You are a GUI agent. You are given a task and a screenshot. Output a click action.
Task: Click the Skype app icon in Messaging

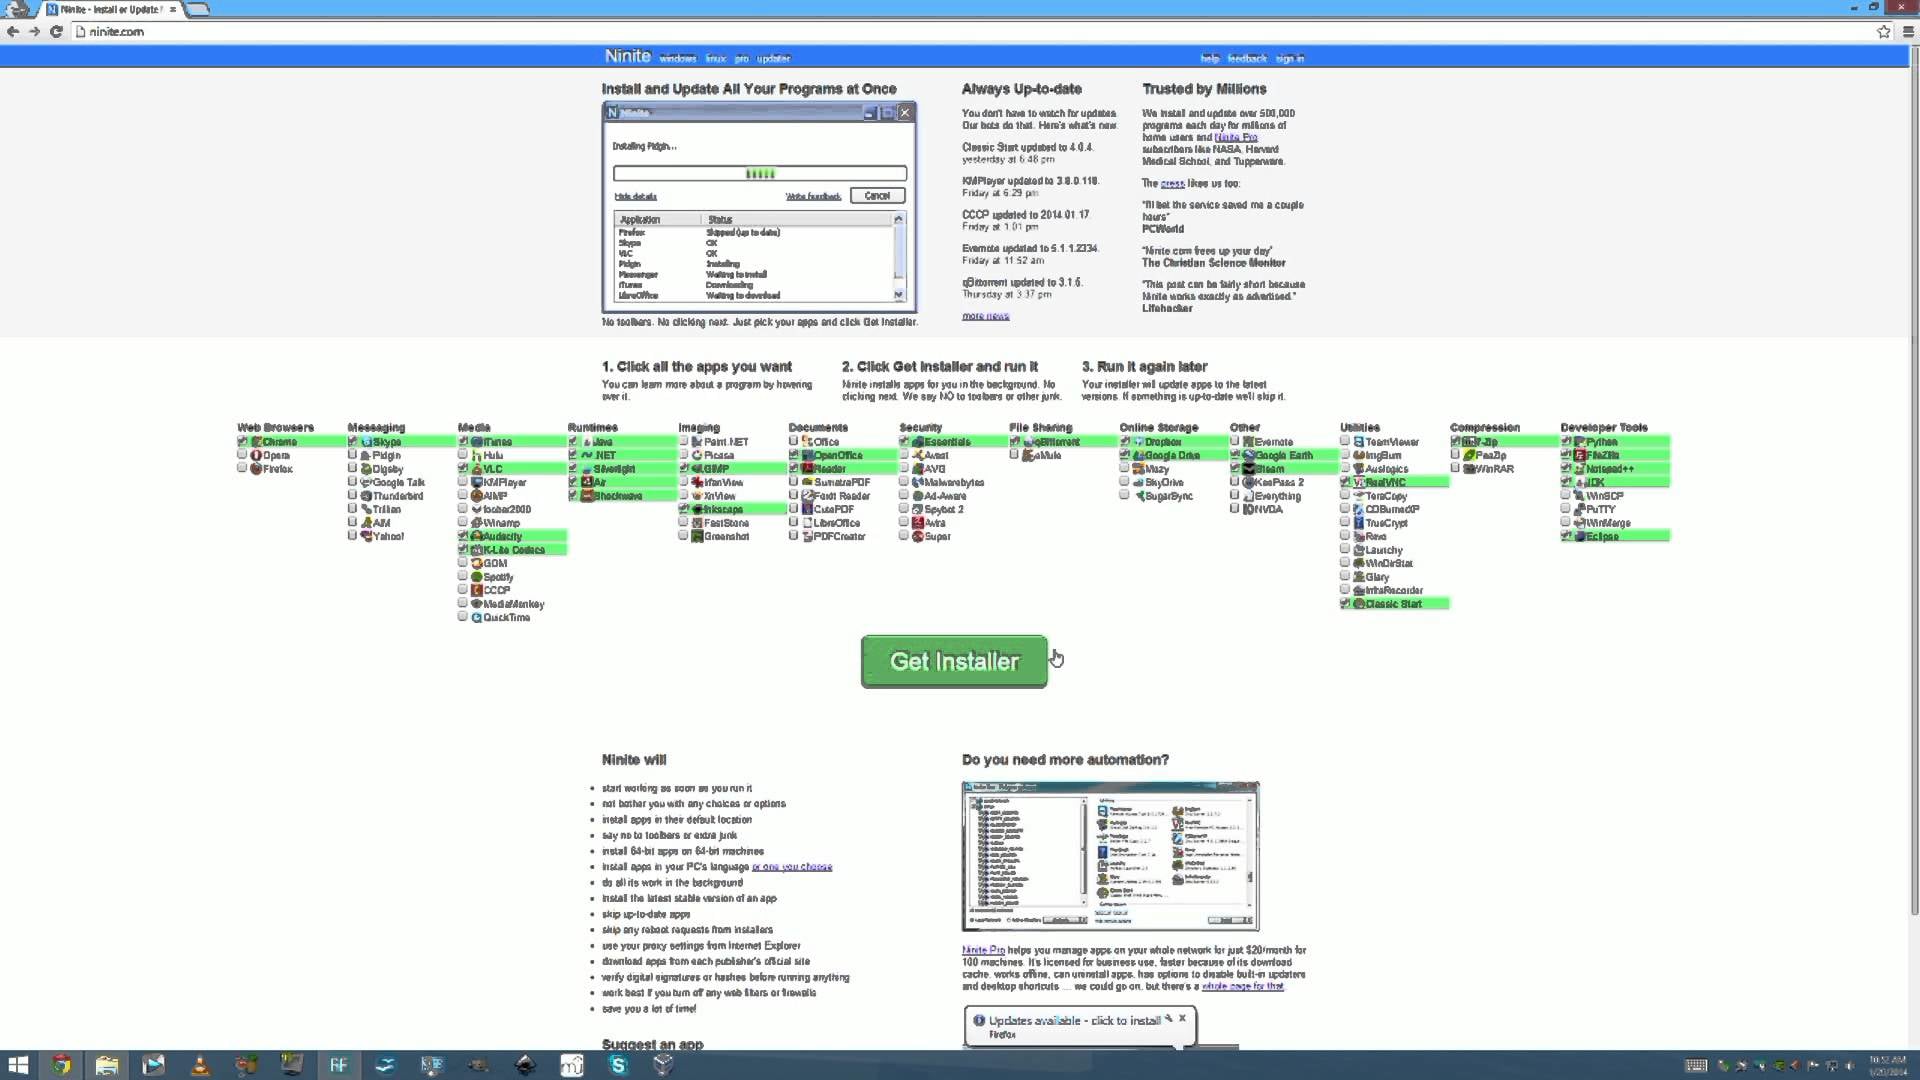pyautogui.click(x=366, y=442)
